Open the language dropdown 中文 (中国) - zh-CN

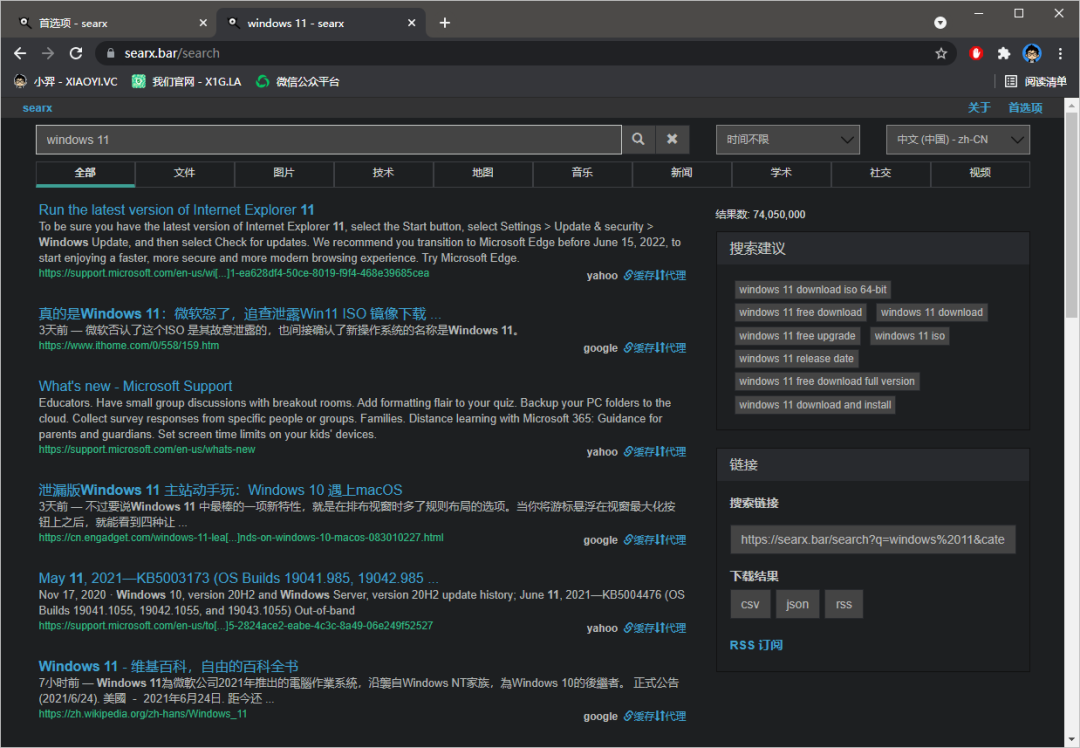point(957,140)
